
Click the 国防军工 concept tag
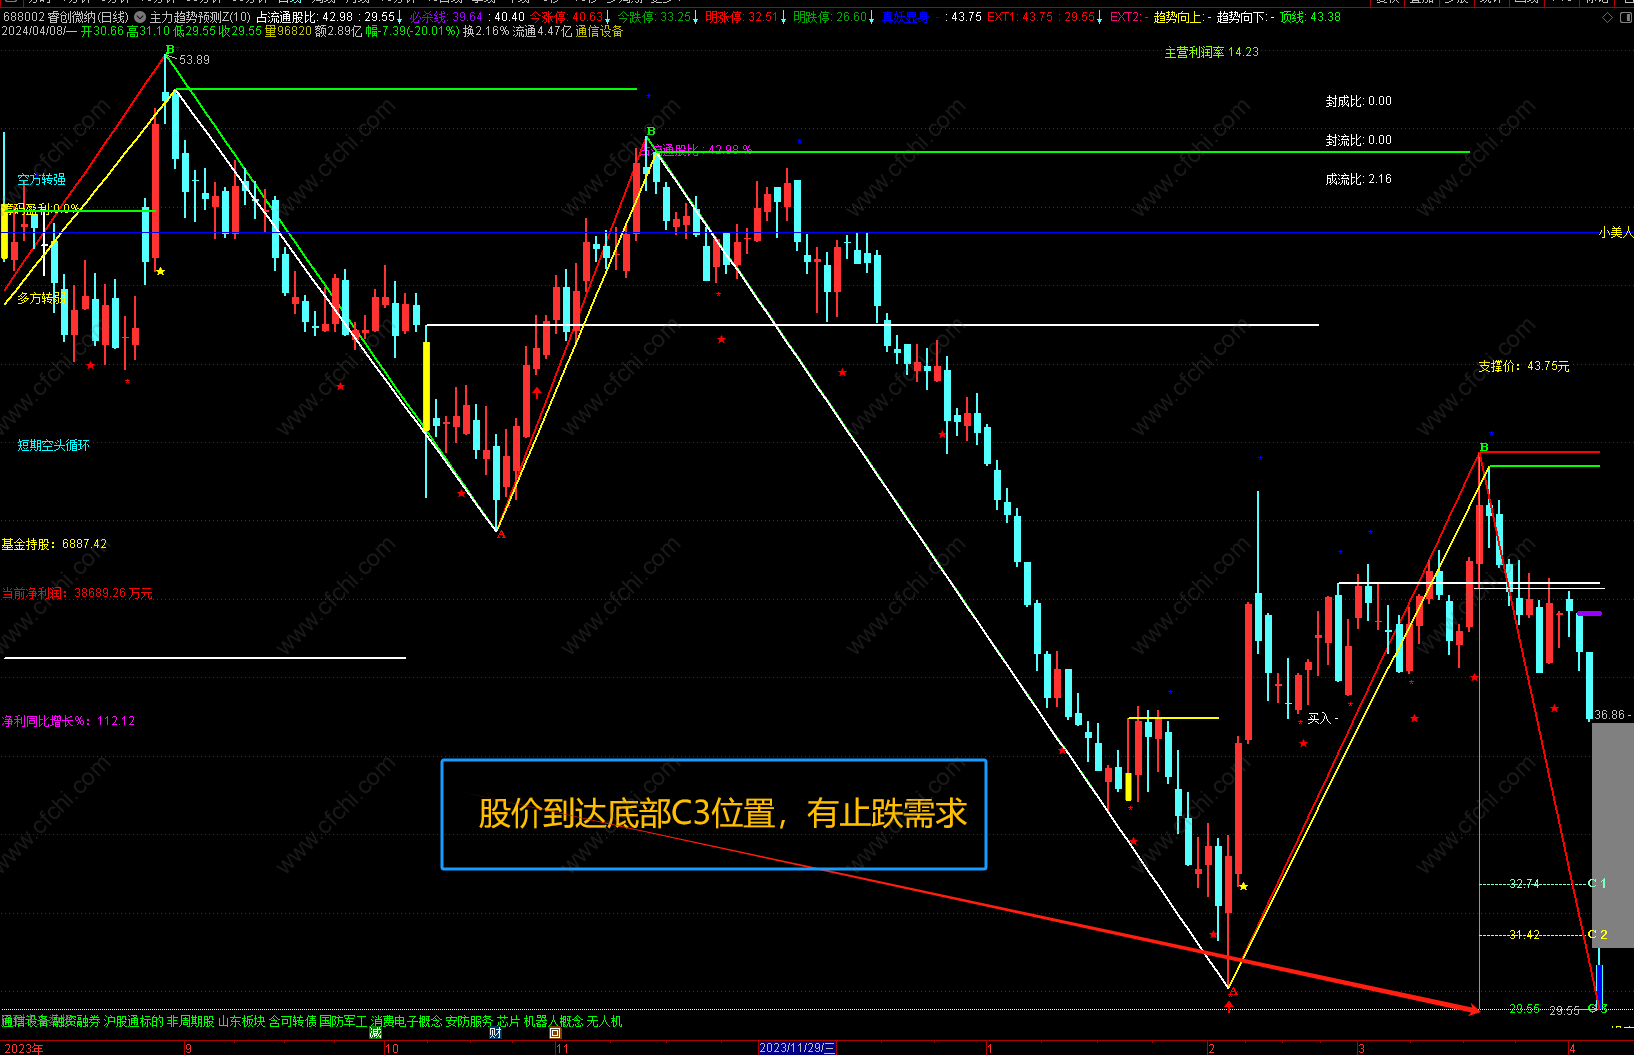(343, 1021)
